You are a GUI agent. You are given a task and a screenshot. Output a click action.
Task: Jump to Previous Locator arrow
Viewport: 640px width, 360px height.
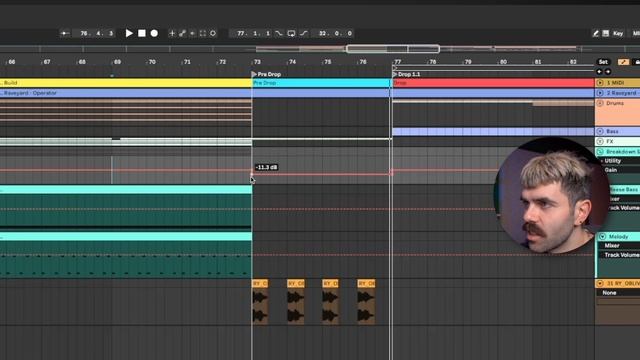pyautogui.click(x=599, y=72)
